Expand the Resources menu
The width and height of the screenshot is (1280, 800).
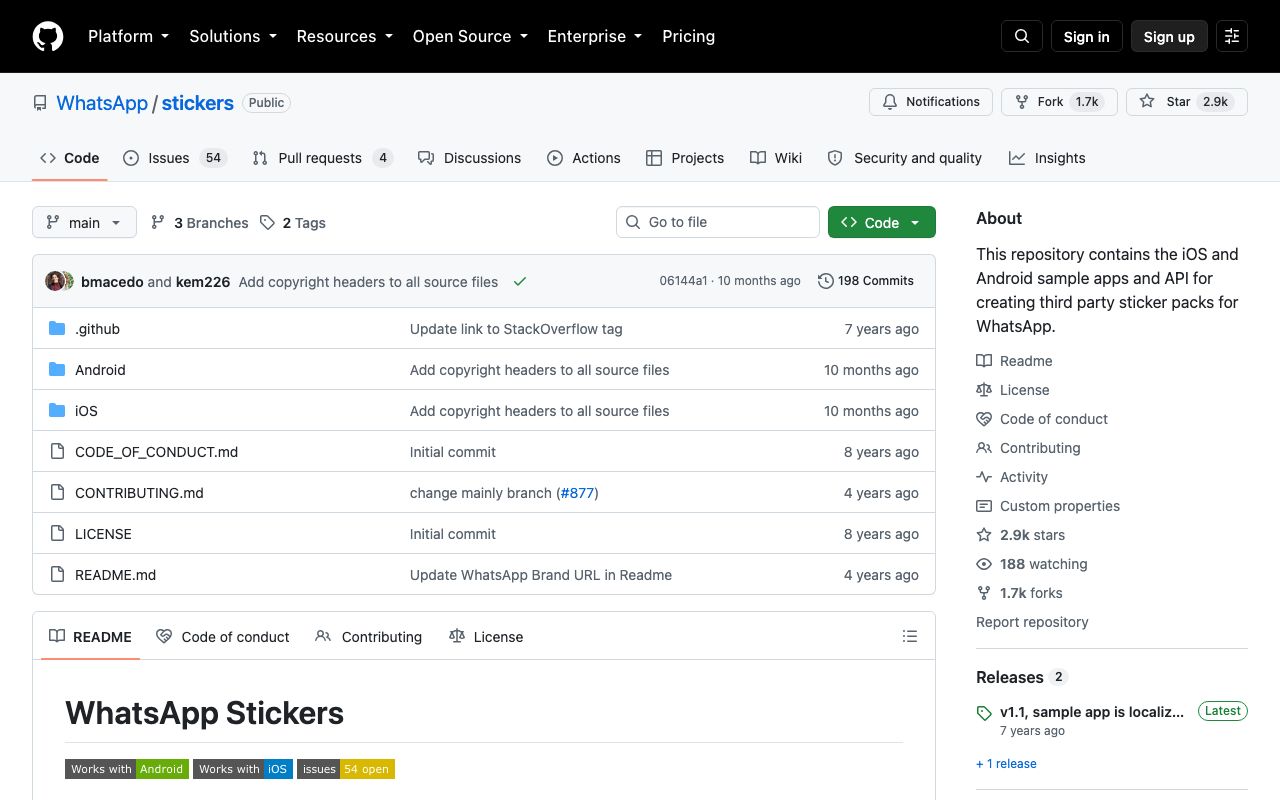click(x=344, y=36)
